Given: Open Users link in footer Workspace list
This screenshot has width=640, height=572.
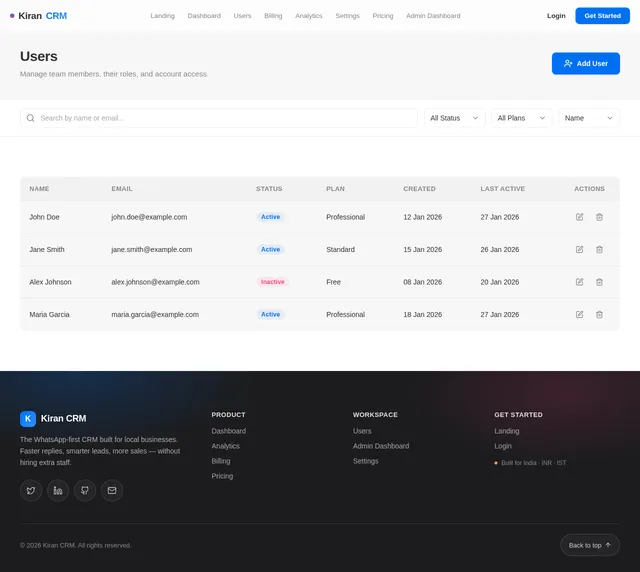Looking at the screenshot, I should point(362,431).
